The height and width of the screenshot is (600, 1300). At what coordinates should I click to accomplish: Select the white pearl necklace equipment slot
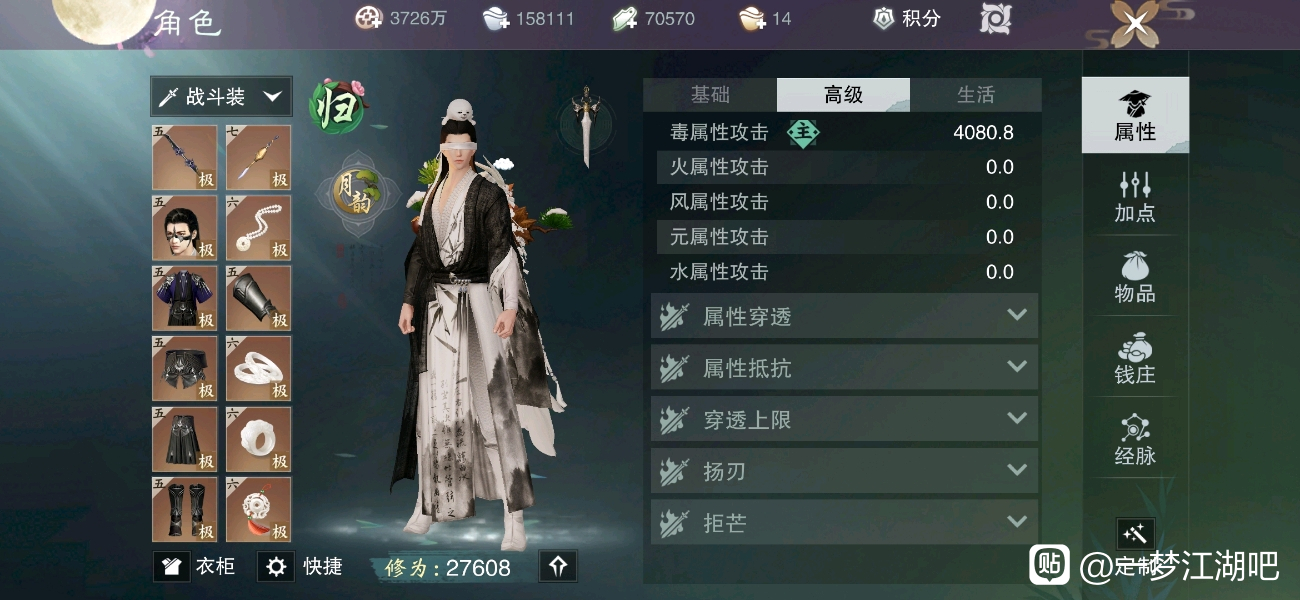(258, 228)
